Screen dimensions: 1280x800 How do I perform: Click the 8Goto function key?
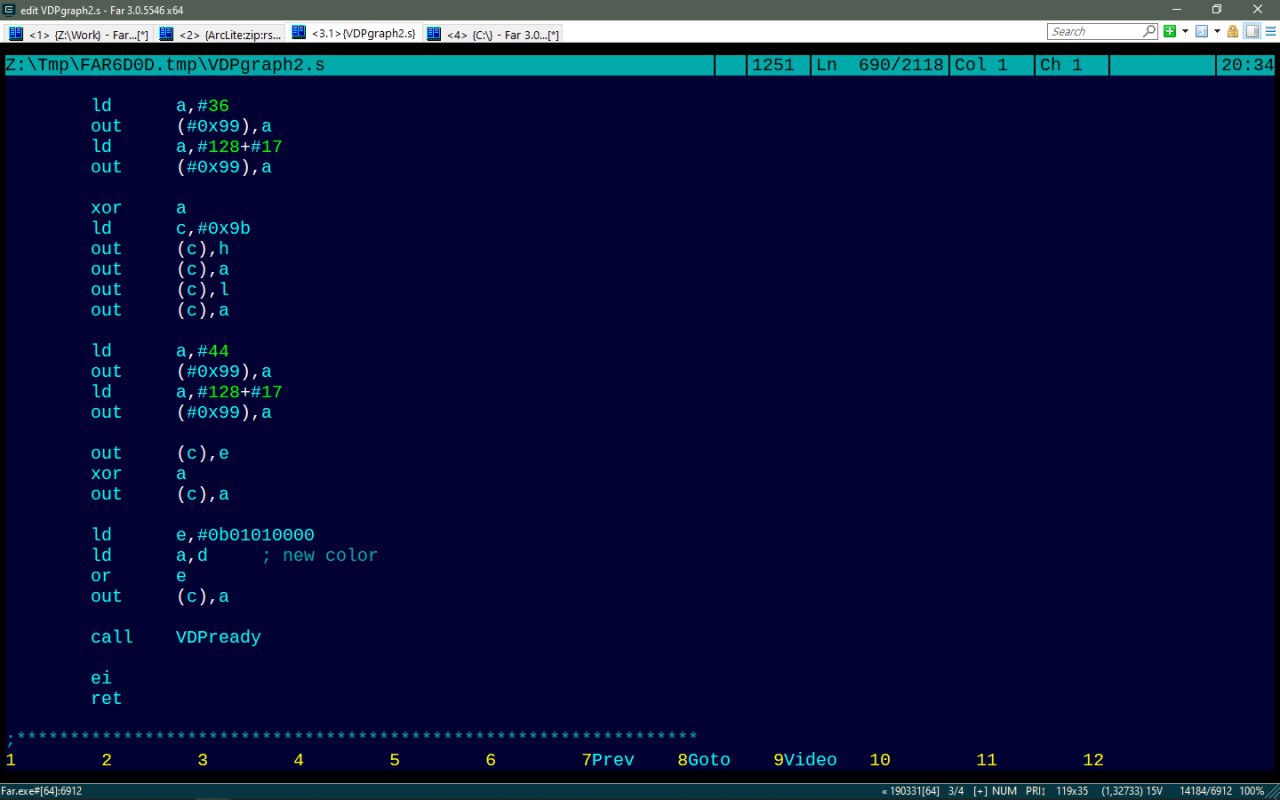coord(704,760)
